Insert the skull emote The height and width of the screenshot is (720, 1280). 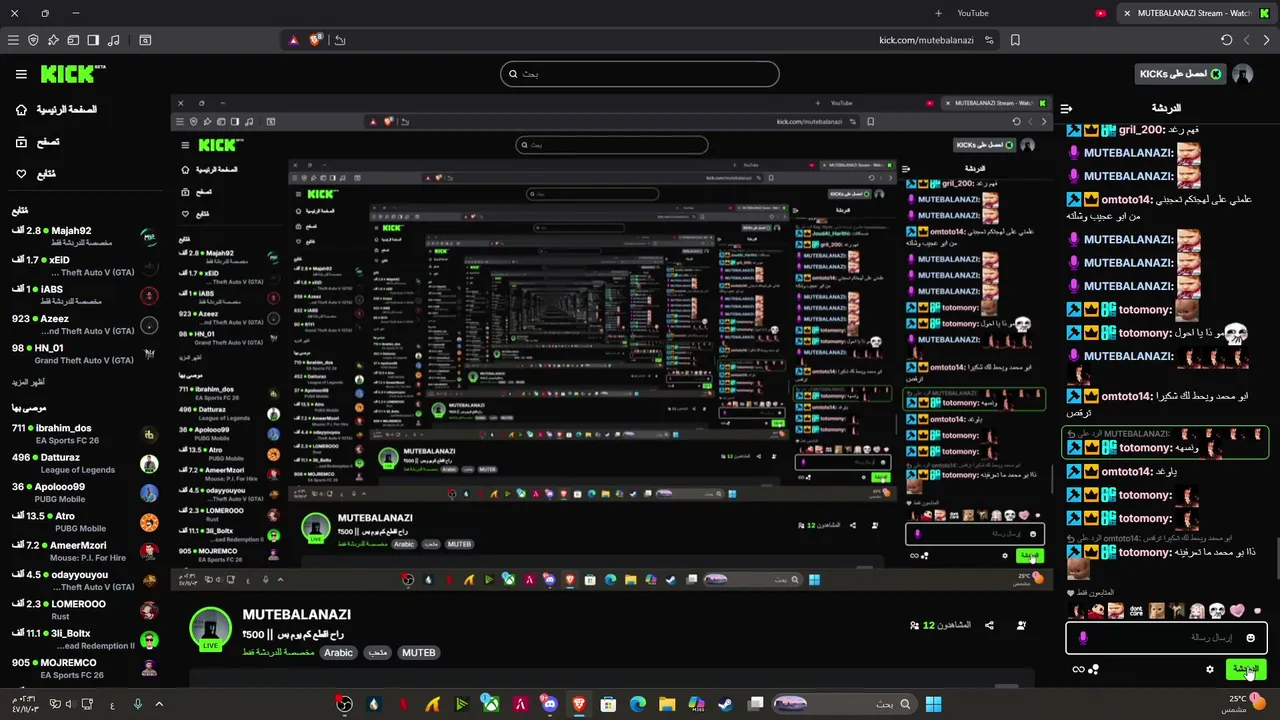pos(1216,610)
